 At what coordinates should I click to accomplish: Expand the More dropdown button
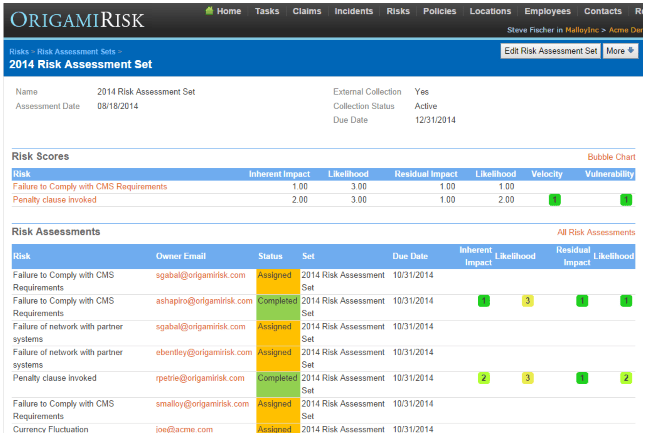620,51
